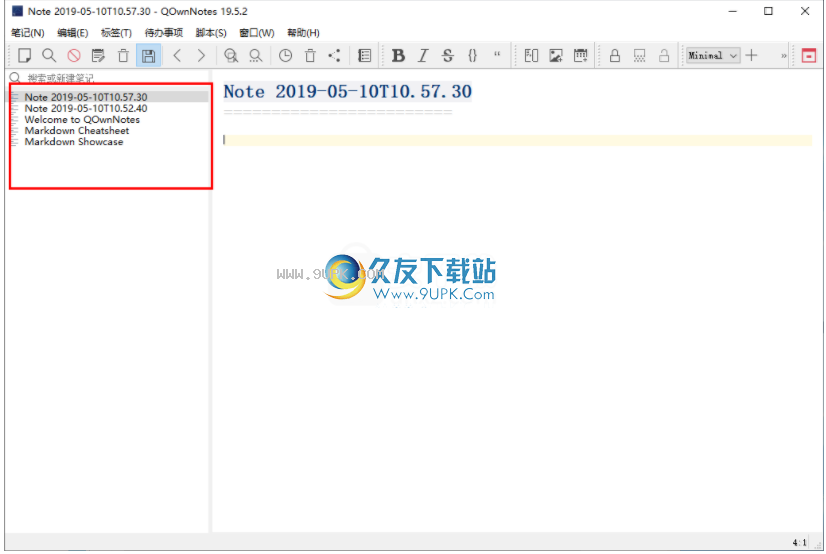
Task: Insert a block quote
Action: tap(497, 55)
